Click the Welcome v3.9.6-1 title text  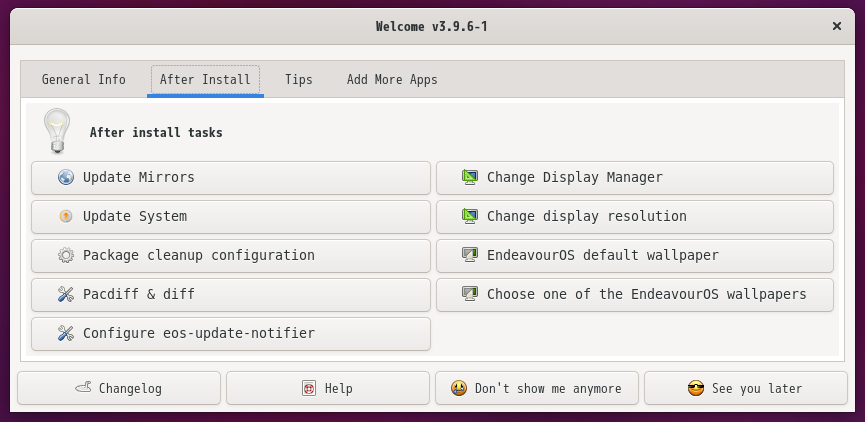pyautogui.click(x=431, y=26)
